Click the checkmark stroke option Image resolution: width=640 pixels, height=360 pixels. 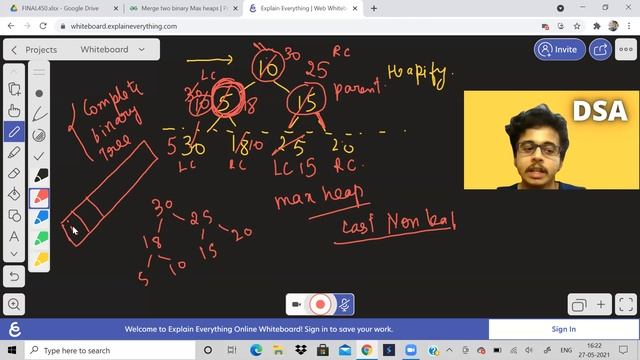pos(39,156)
